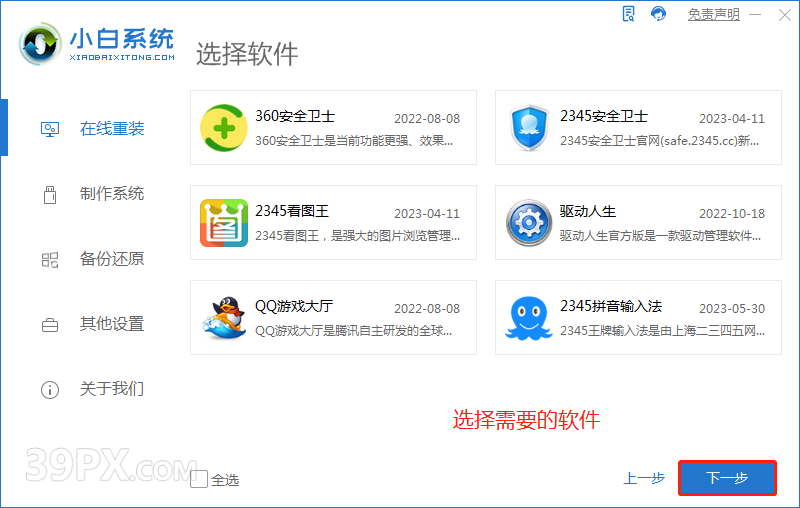Open the 免责声明 link
The image size is (800, 508).
click(x=714, y=15)
